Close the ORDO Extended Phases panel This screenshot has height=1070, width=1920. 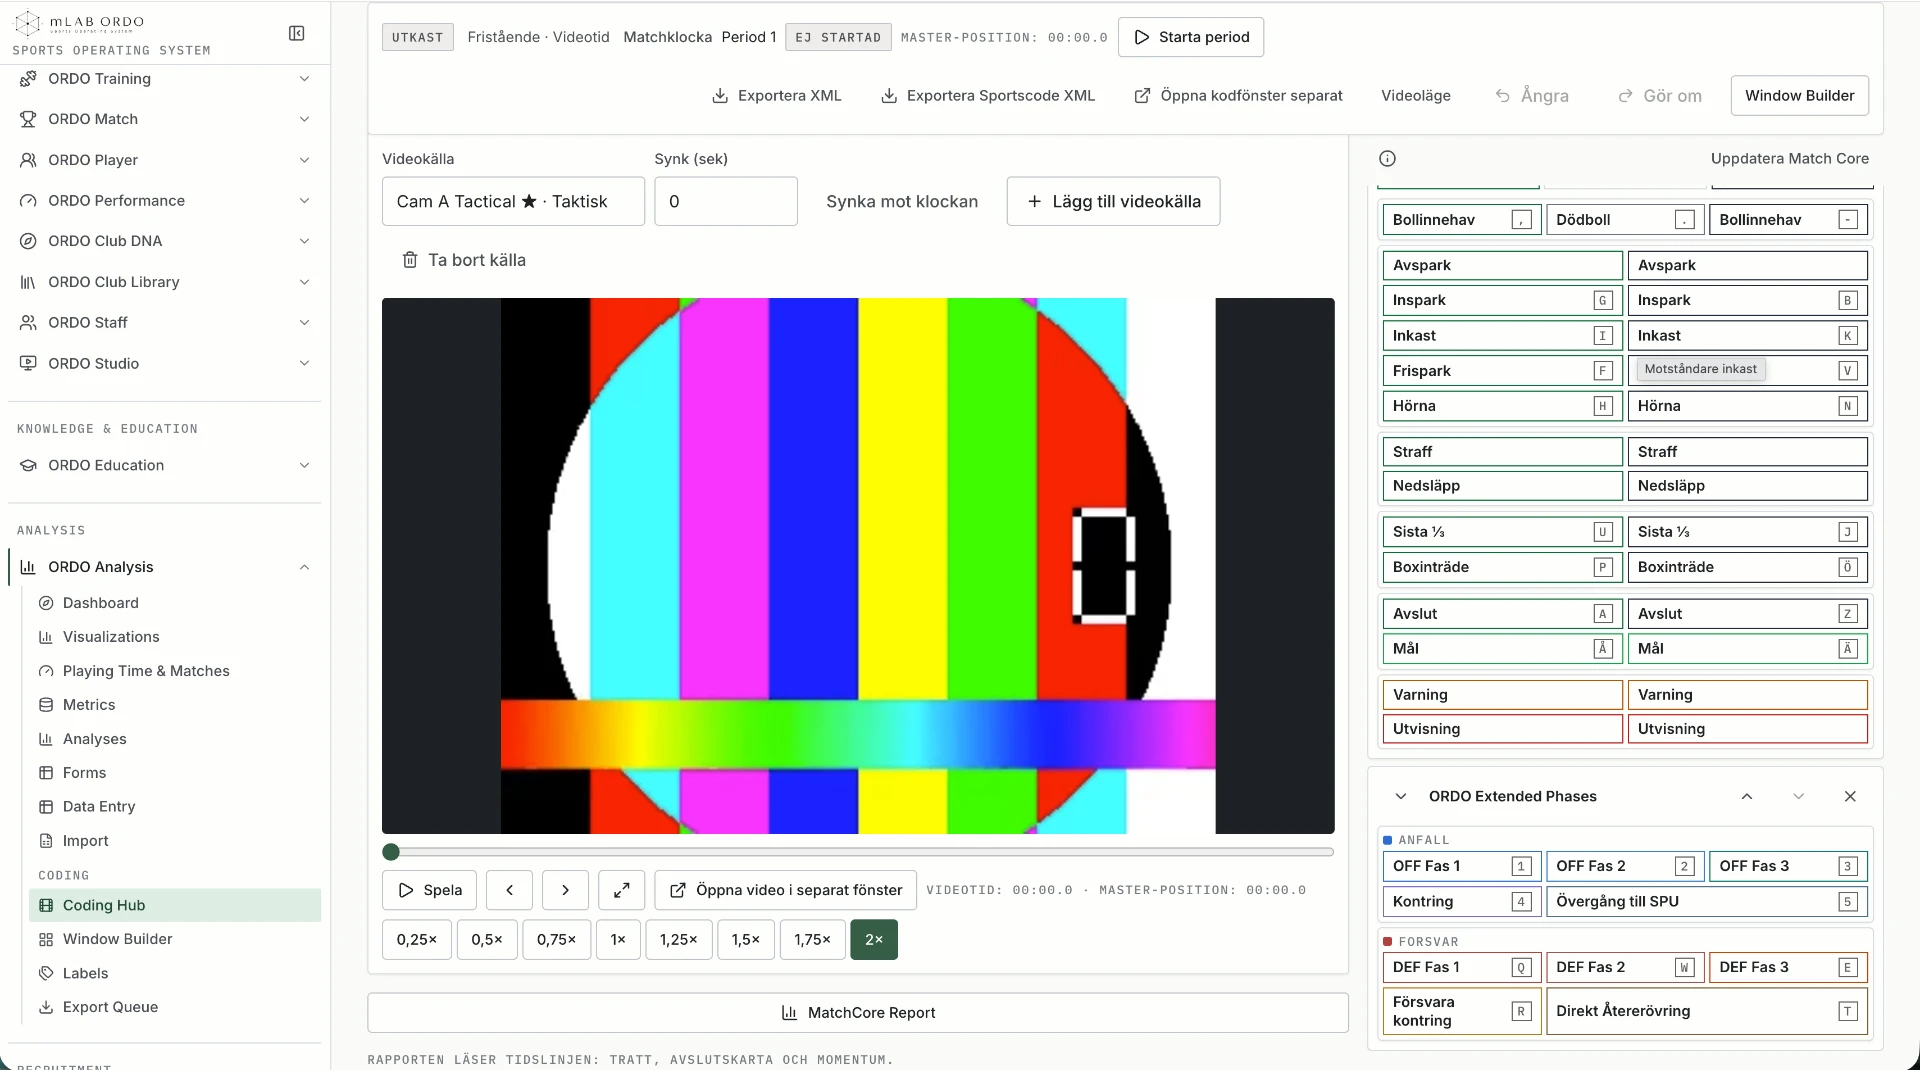[x=1850, y=796]
